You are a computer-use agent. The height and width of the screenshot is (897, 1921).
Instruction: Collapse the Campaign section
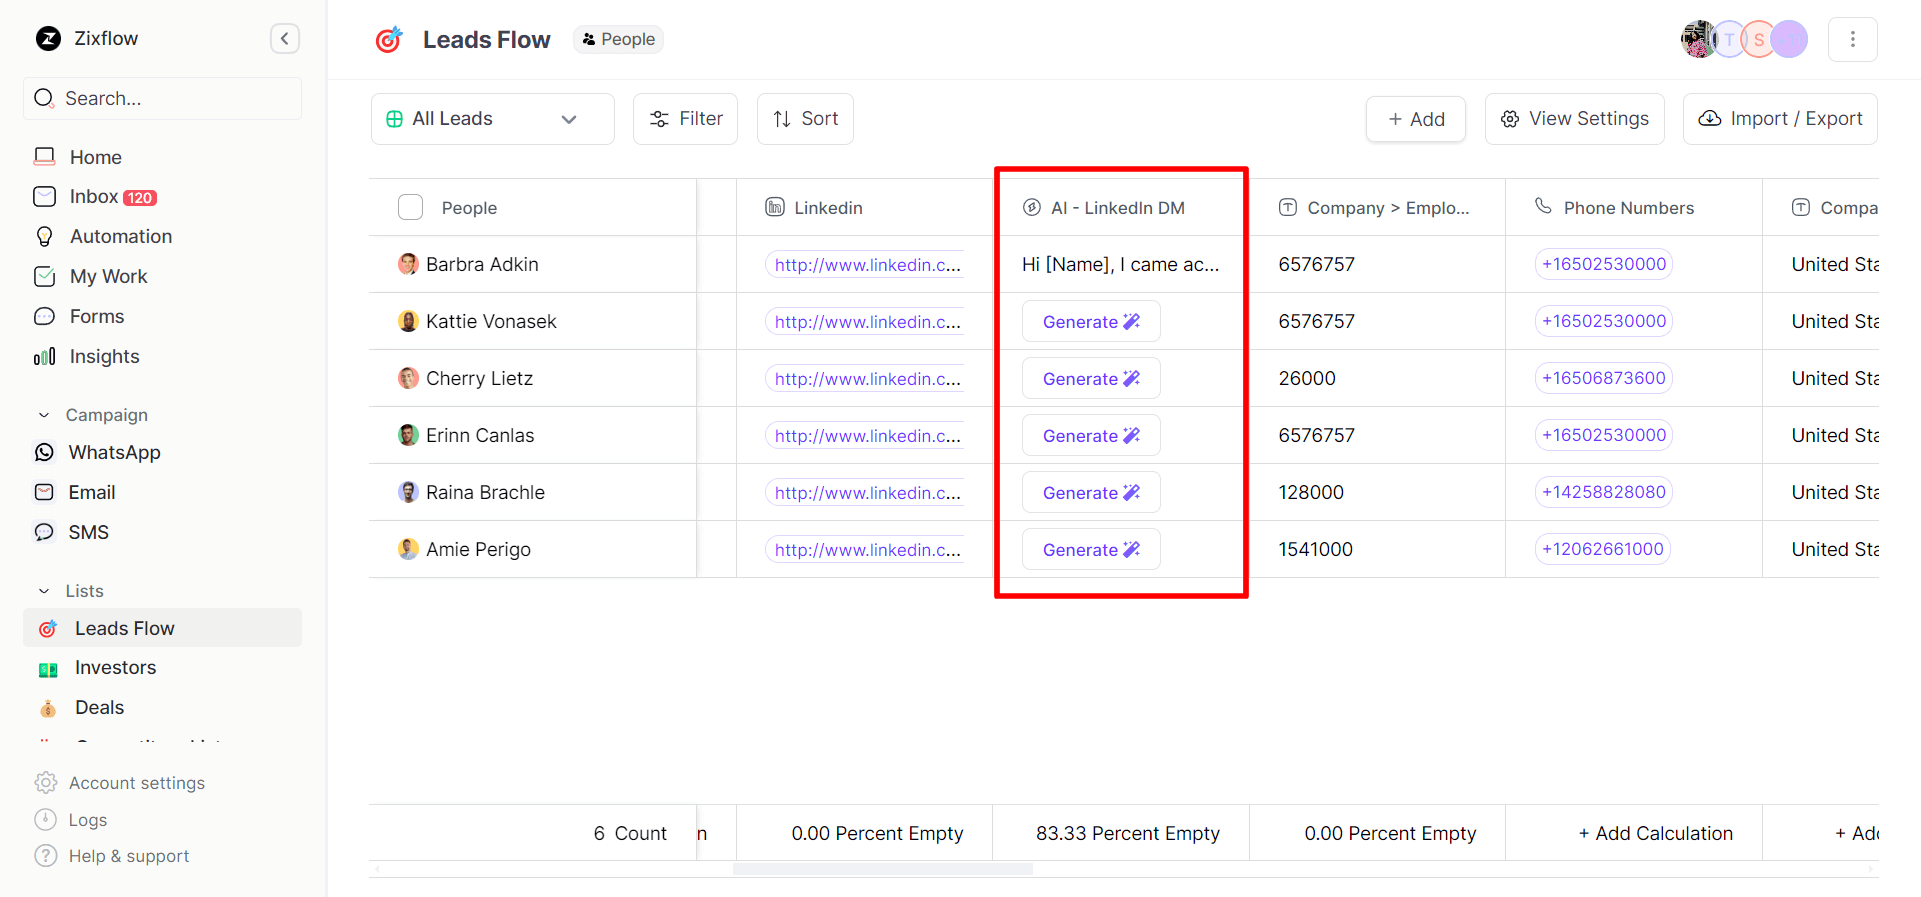44,415
